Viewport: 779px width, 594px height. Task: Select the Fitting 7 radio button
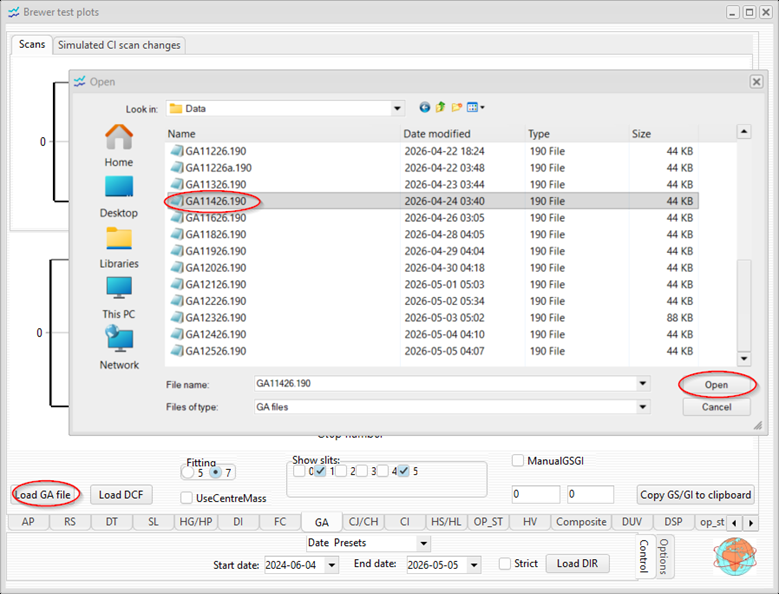216,472
